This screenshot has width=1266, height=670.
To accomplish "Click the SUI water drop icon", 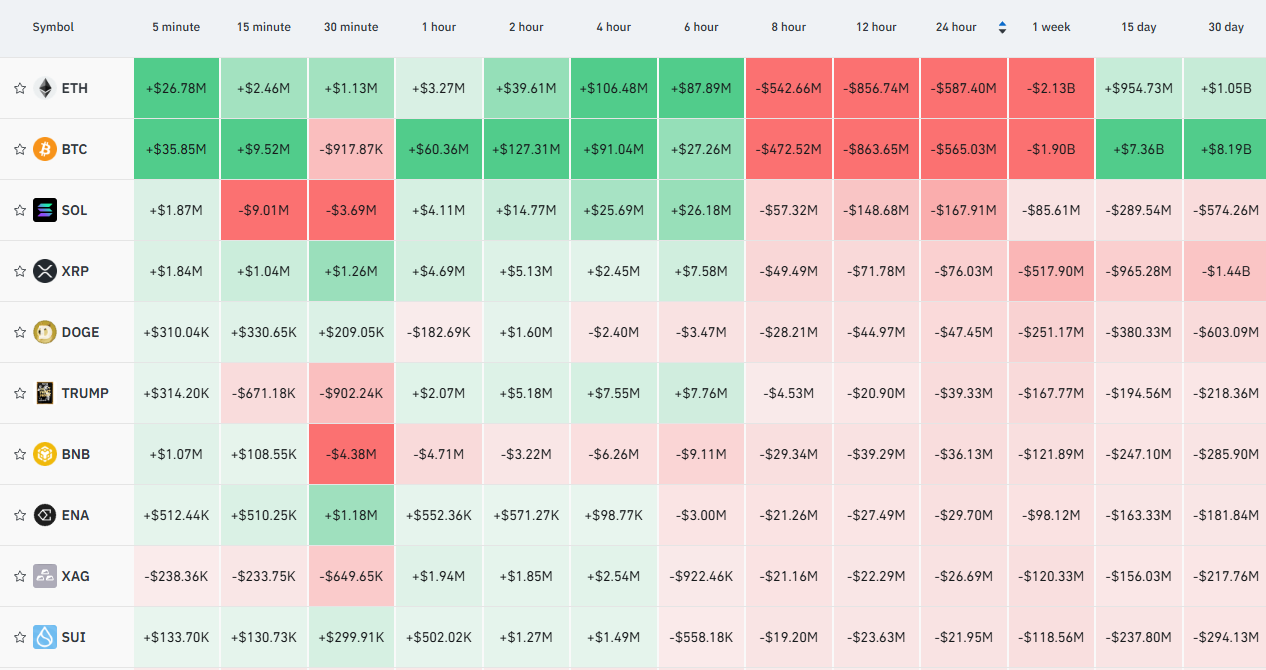I will pos(45,637).
